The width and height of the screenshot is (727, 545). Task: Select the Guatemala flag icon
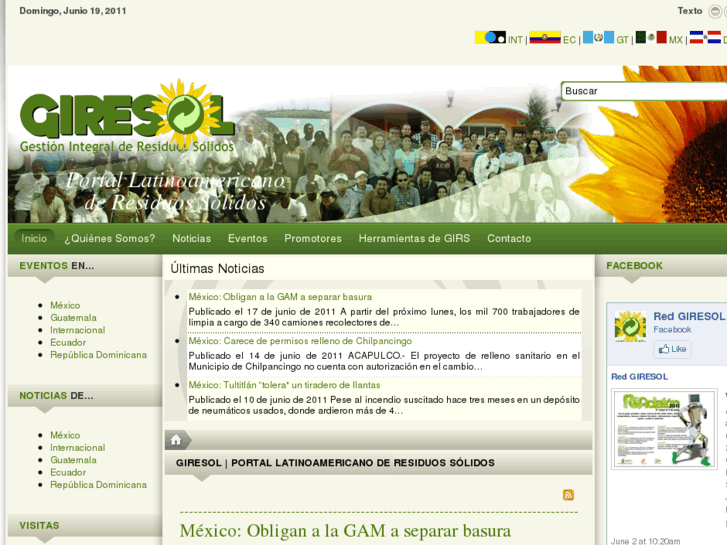(x=599, y=37)
